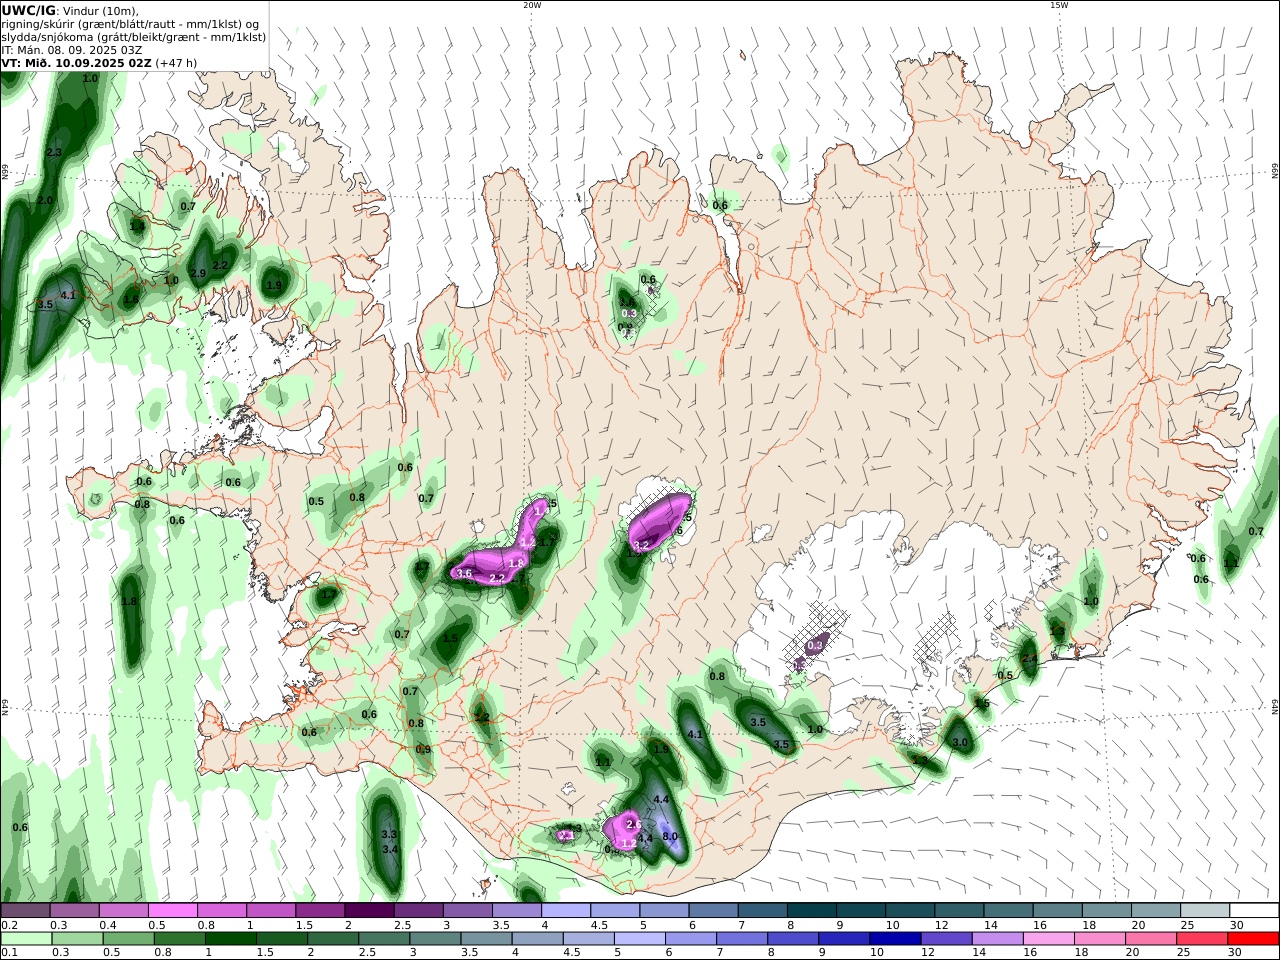The height and width of the screenshot is (960, 1280).
Task: Pick the medium green rain swatch starting at 0.5
Action: 128,939
